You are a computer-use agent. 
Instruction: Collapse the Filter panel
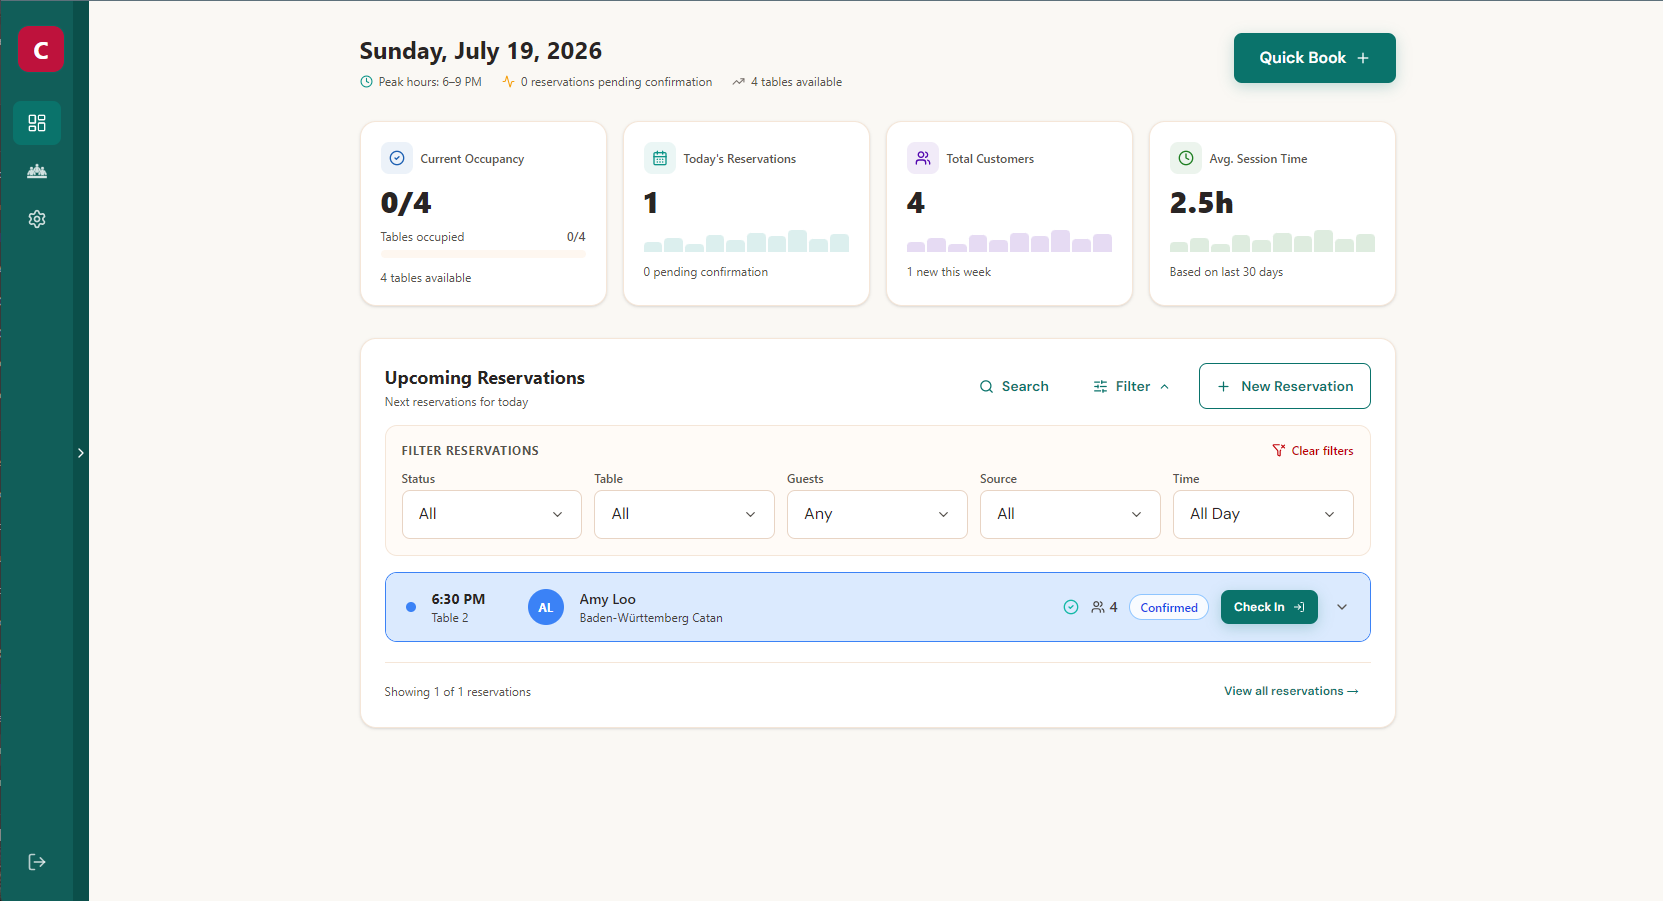pyautogui.click(x=1131, y=386)
